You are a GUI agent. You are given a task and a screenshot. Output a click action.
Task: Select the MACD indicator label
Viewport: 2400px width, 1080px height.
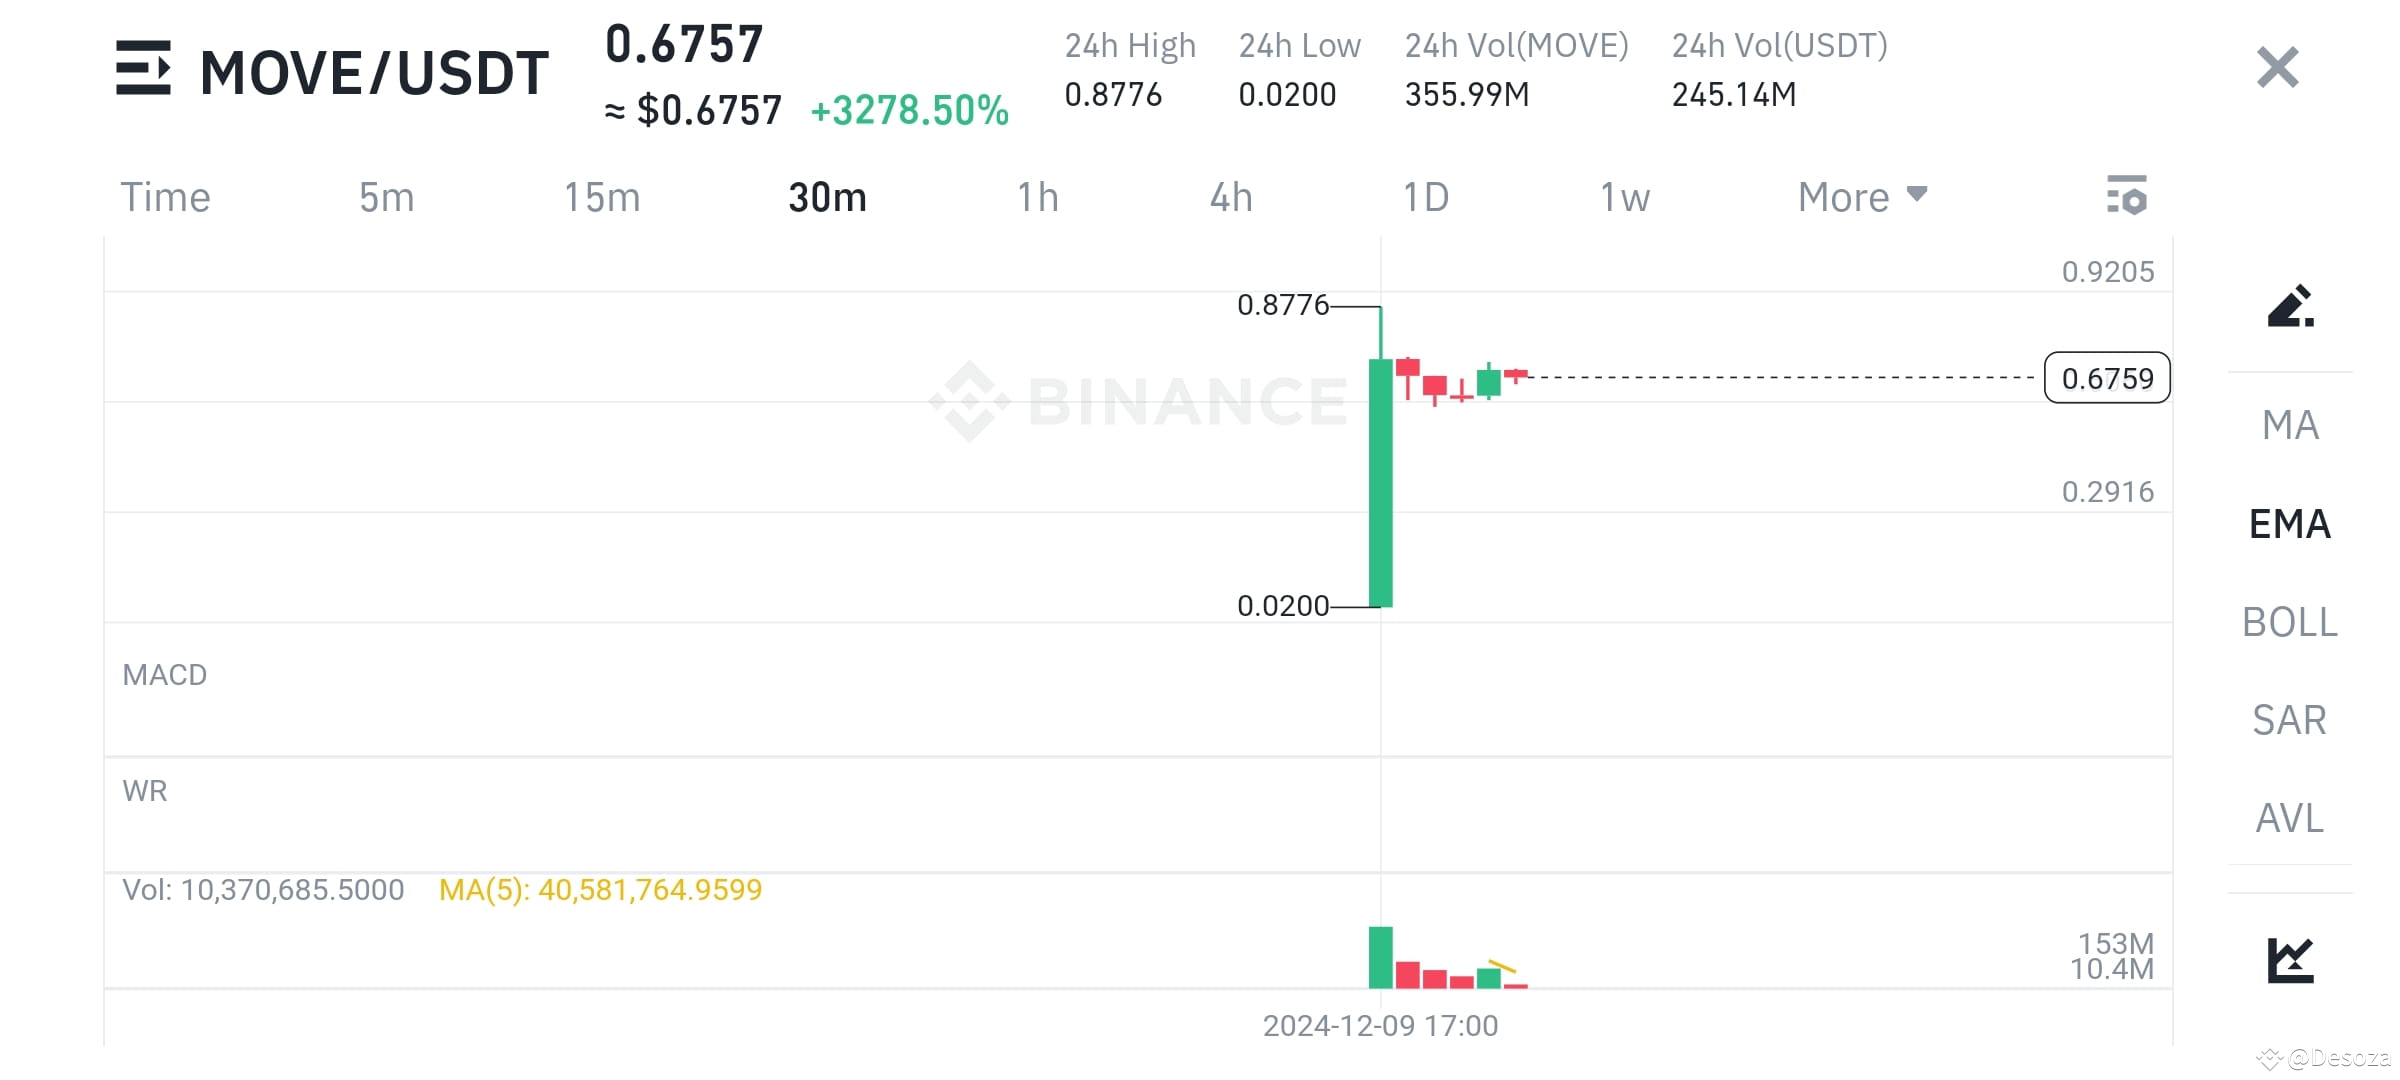[163, 674]
